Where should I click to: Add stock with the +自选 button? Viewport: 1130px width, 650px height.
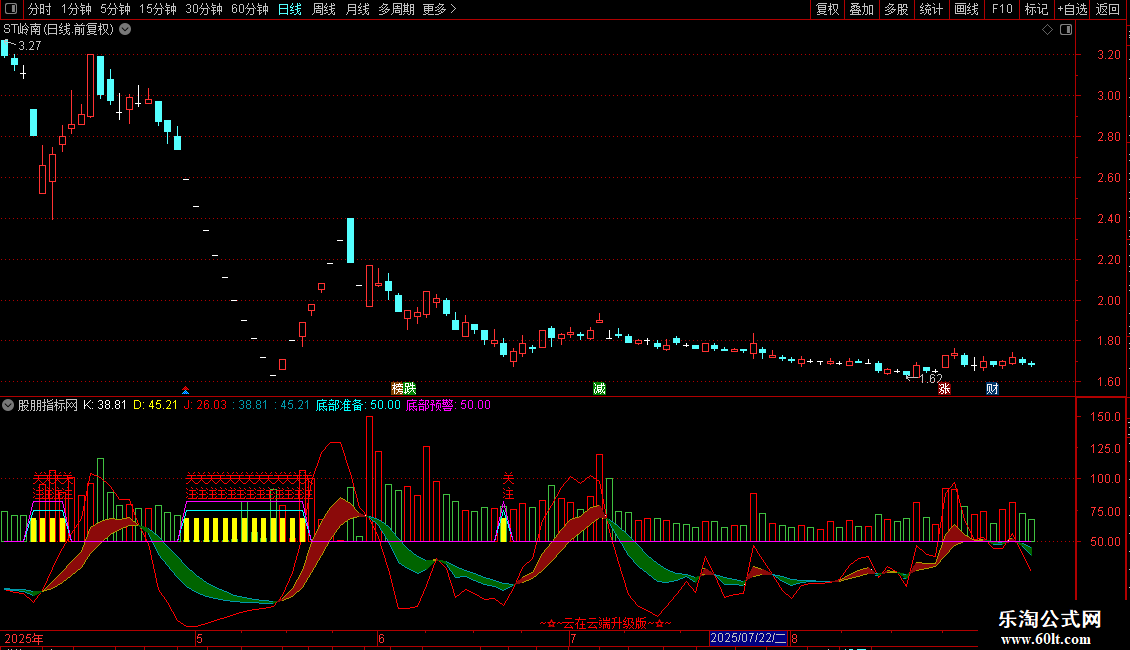pyautogui.click(x=1072, y=9)
